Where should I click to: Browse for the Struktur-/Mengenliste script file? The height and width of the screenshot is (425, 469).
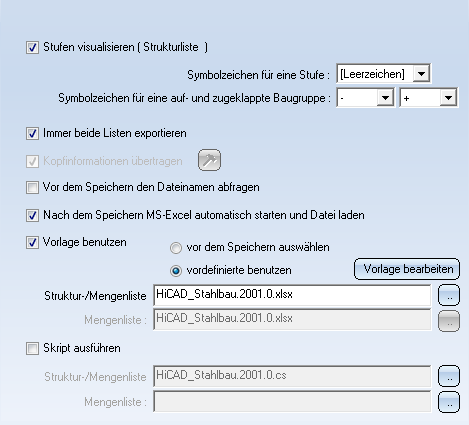click(449, 376)
